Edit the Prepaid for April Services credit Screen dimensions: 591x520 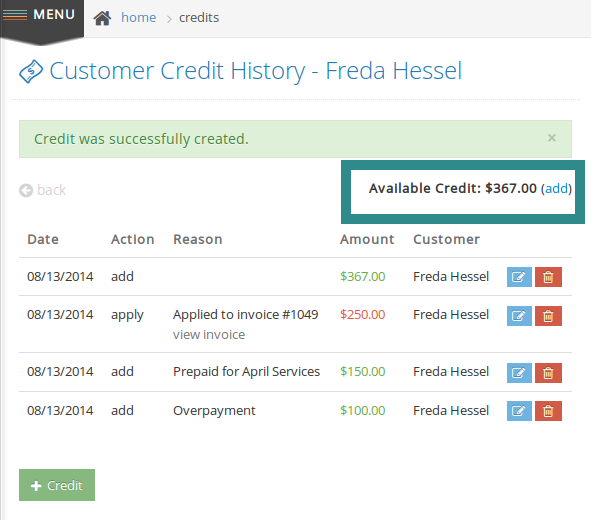tap(519, 373)
